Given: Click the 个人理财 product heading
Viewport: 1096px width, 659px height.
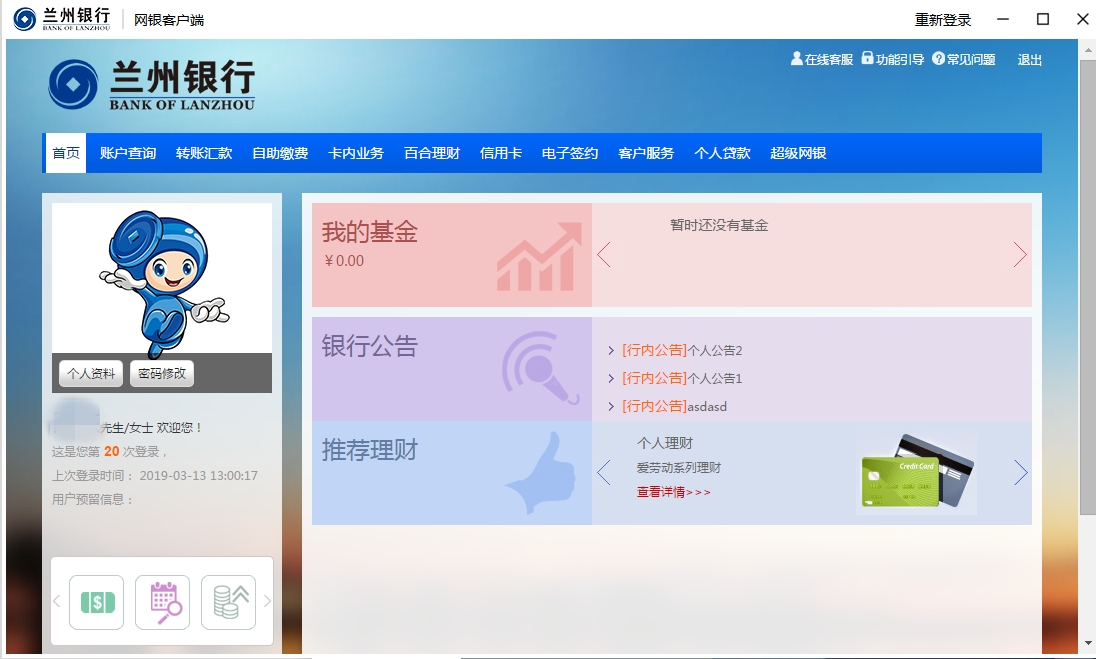Looking at the screenshot, I should coord(665,443).
